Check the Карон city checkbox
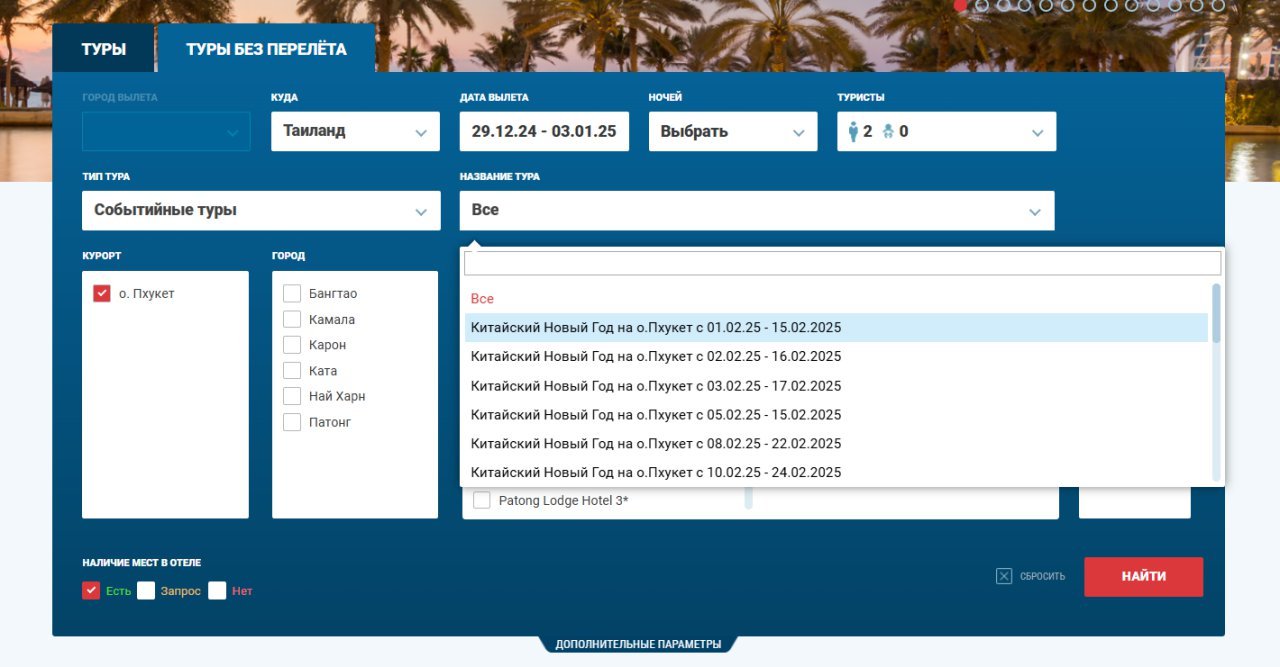Image resolution: width=1280 pixels, height=667 pixels. click(x=292, y=345)
